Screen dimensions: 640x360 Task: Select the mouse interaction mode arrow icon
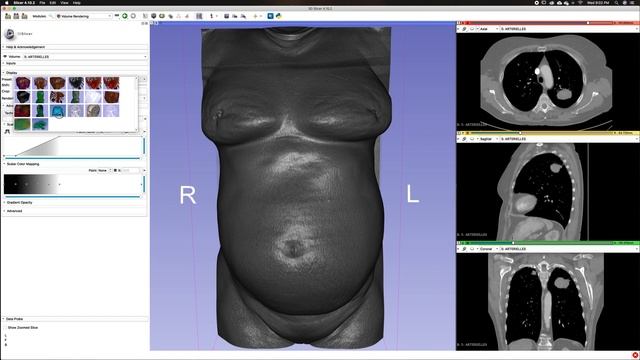tap(211, 16)
